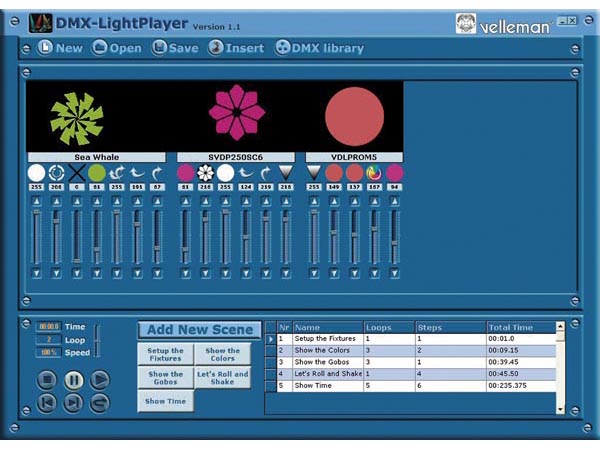
Task: Select the Show Time scene button
Action: click(x=165, y=401)
